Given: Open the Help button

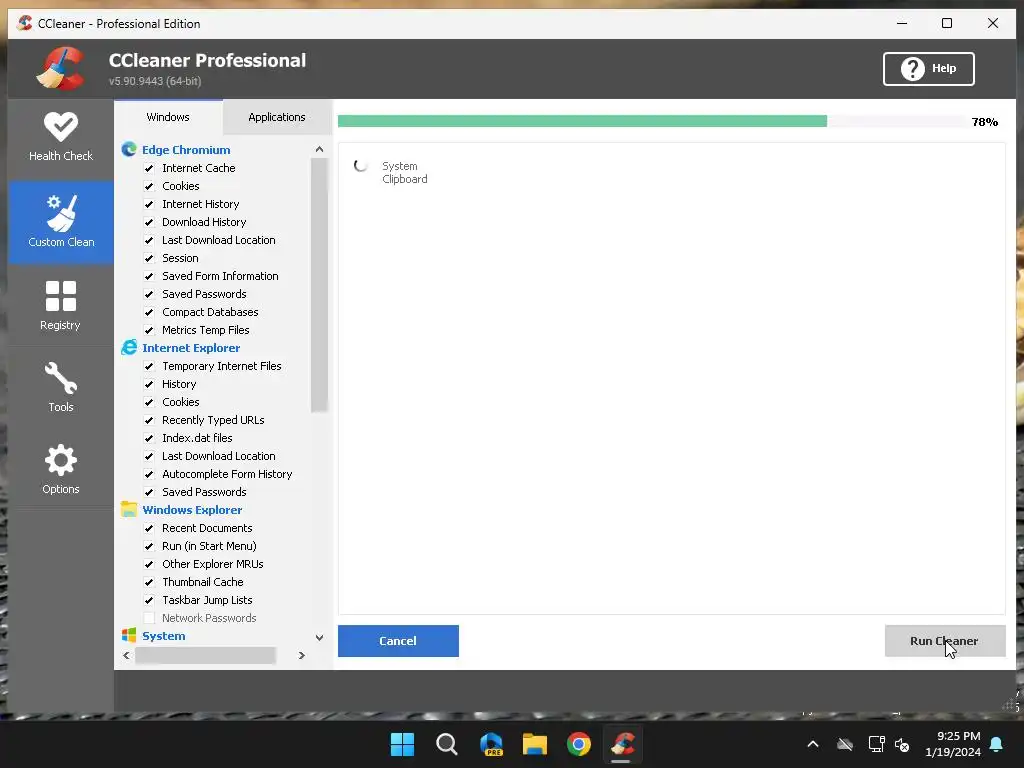Looking at the screenshot, I should [928, 69].
